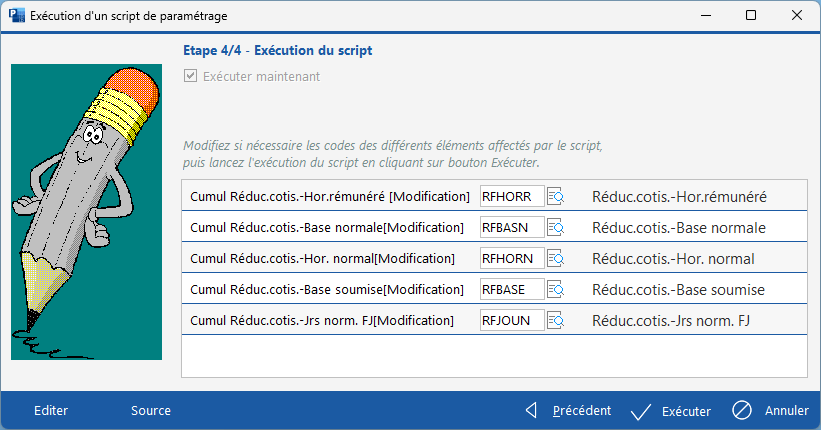Go back with the Précédent button
The width and height of the screenshot is (821, 430).
(569, 410)
